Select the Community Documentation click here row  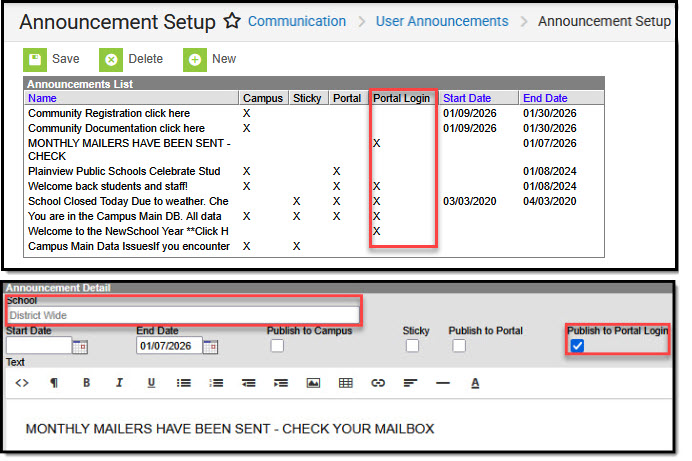(314, 128)
